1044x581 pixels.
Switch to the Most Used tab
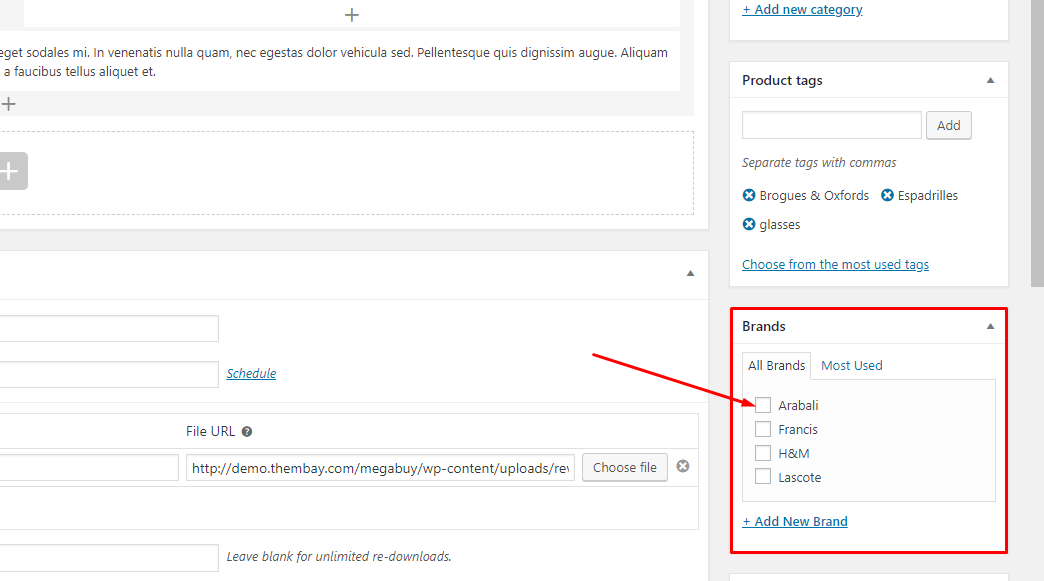(852, 365)
